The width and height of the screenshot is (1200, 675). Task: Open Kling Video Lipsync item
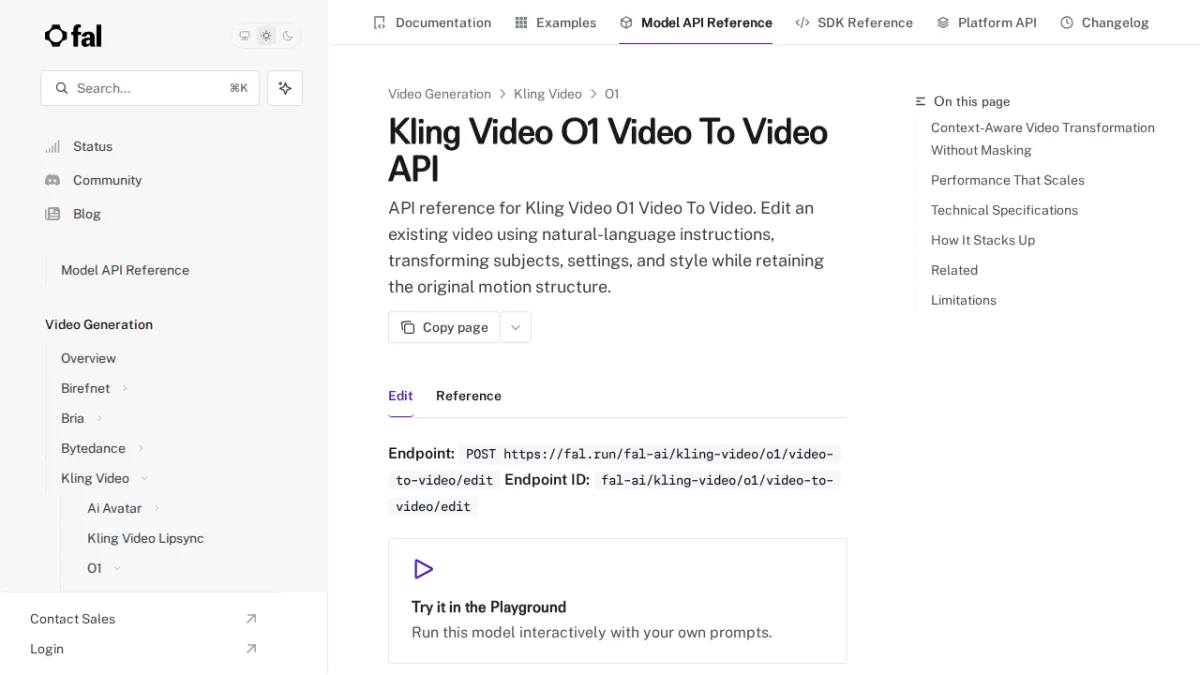coord(146,538)
